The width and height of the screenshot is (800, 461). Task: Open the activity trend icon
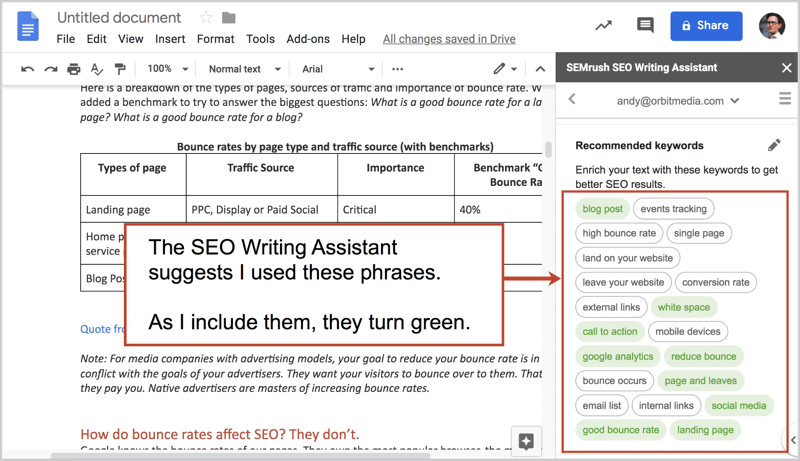603,25
